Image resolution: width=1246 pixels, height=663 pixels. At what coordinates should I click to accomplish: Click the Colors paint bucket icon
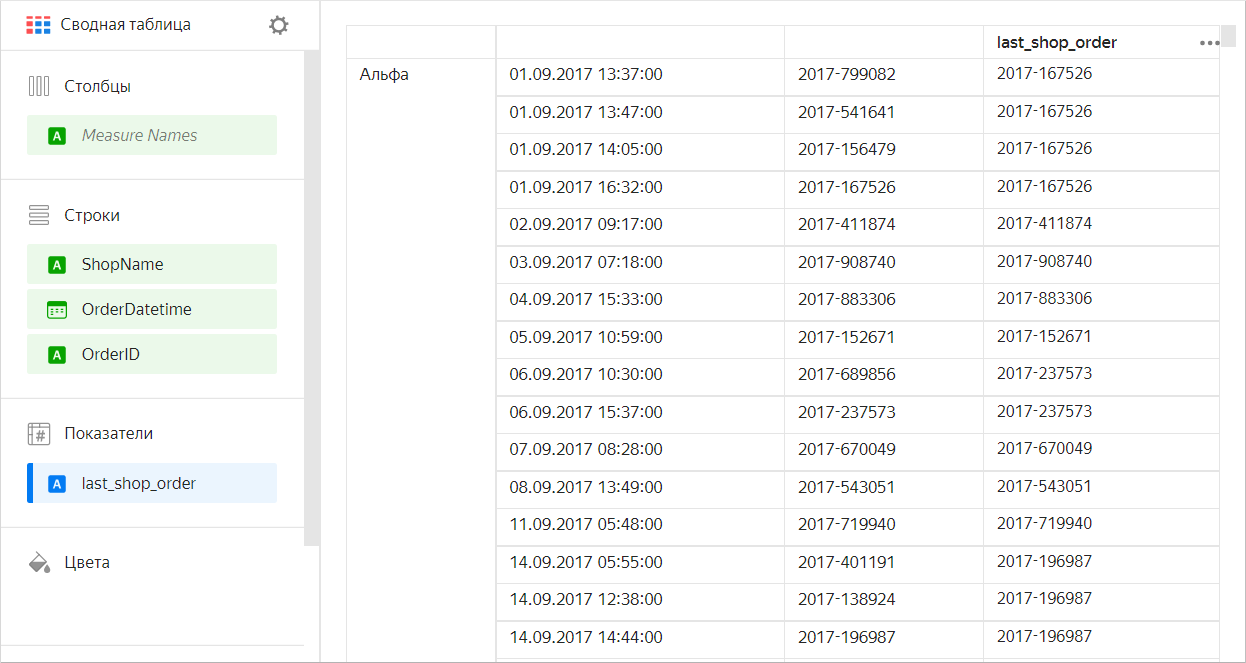(x=39, y=562)
